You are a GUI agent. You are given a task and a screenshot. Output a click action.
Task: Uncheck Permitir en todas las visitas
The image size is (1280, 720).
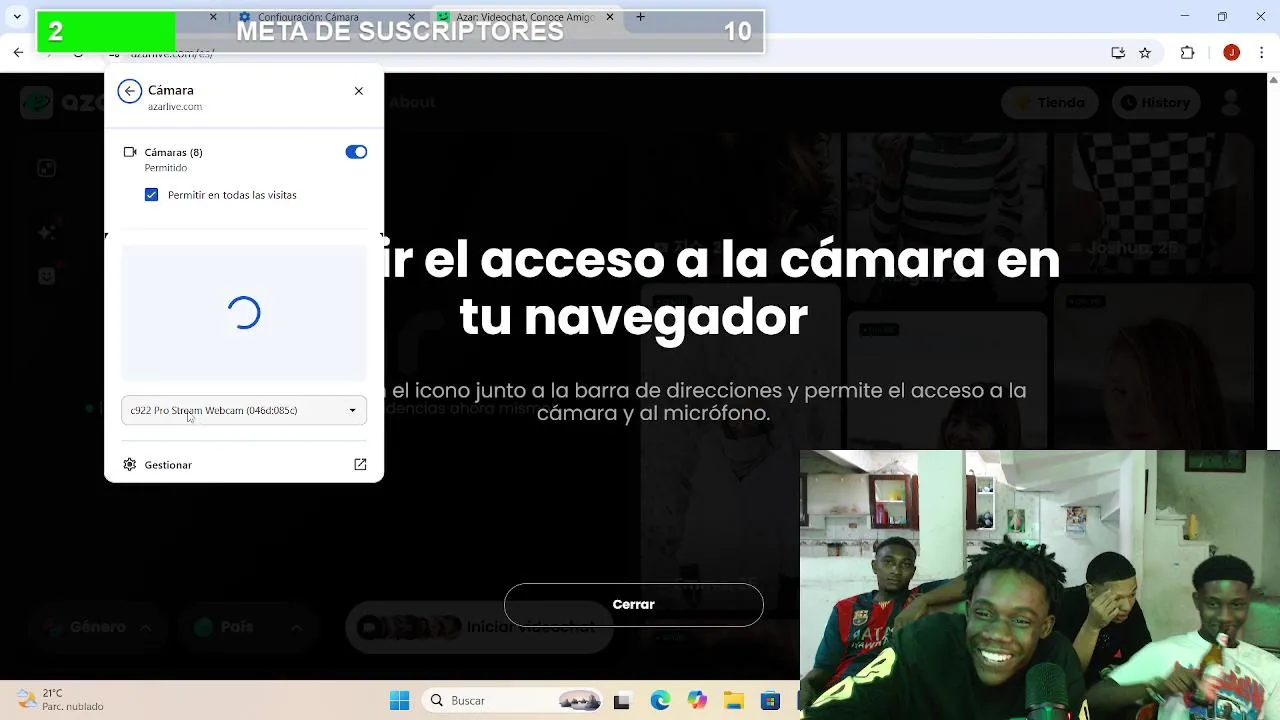click(151, 195)
